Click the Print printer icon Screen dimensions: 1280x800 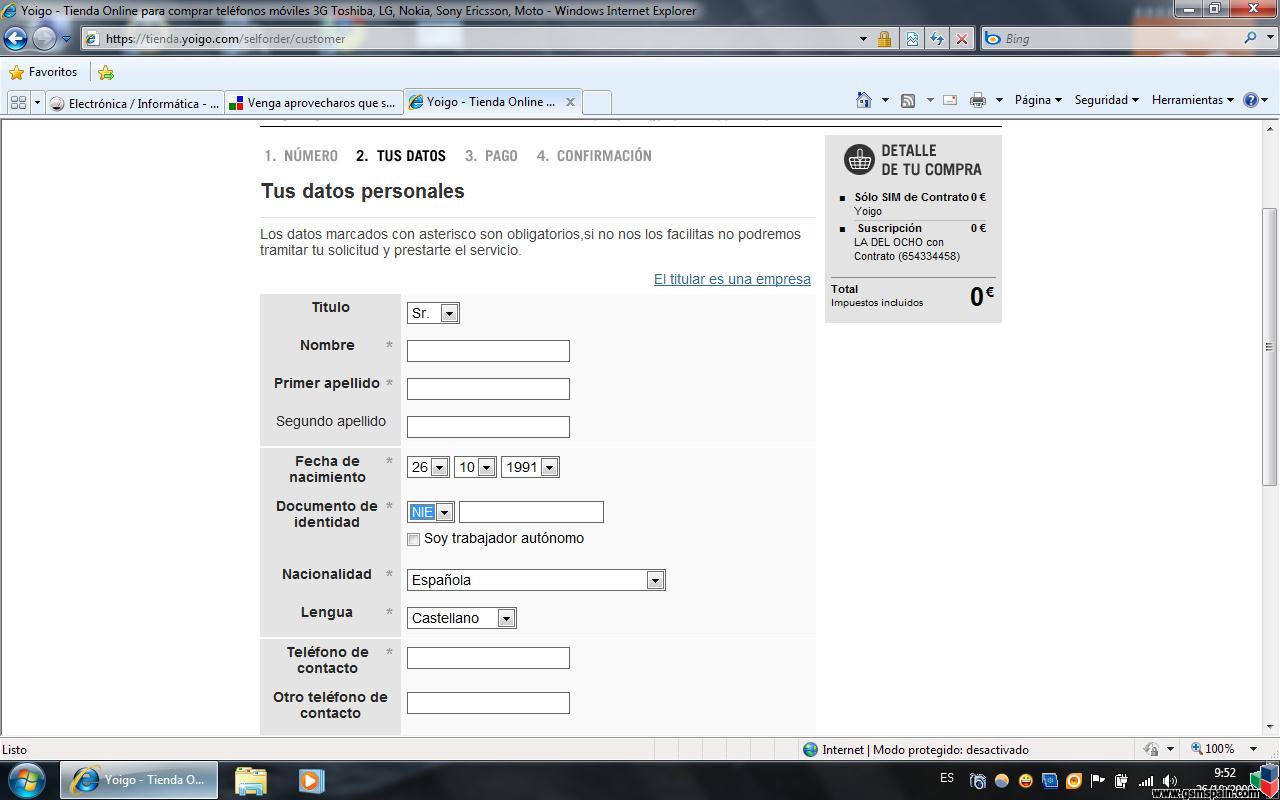tap(978, 100)
